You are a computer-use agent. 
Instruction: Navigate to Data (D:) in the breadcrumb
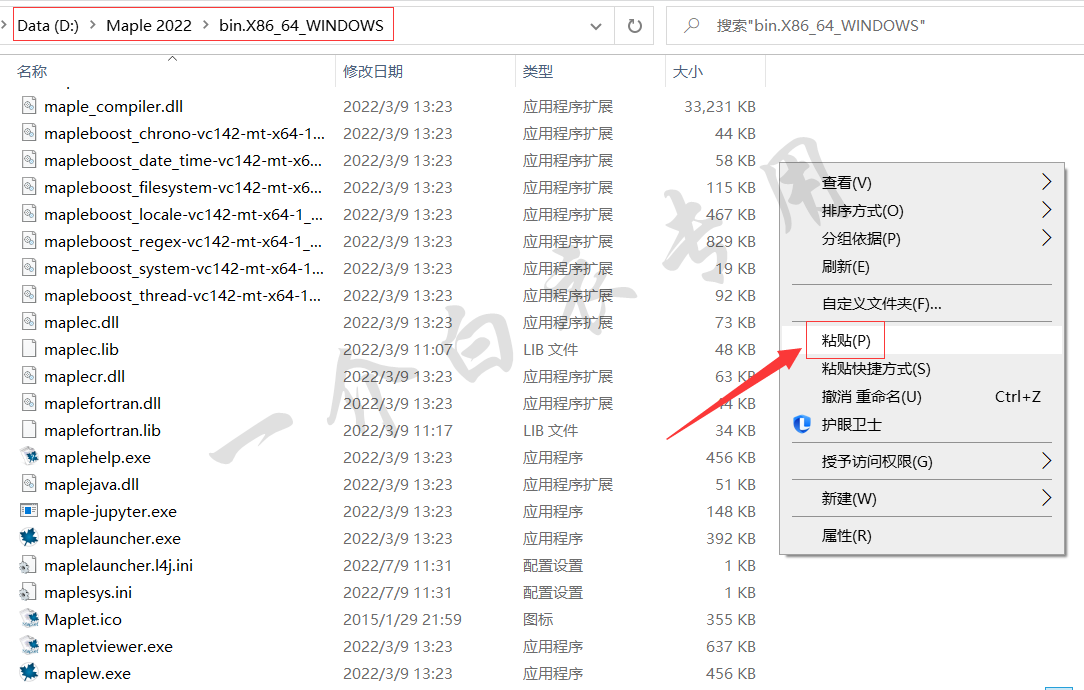click(x=48, y=26)
